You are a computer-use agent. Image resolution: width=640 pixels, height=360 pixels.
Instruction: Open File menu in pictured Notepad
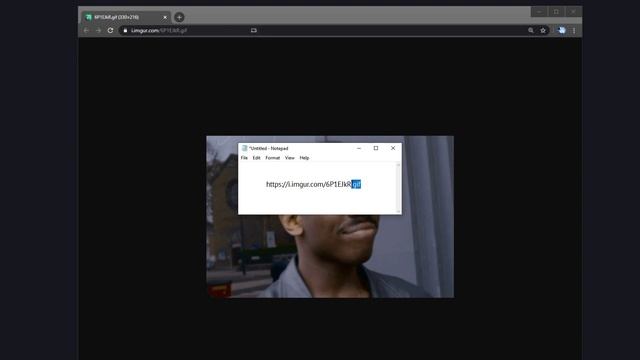coord(244,158)
